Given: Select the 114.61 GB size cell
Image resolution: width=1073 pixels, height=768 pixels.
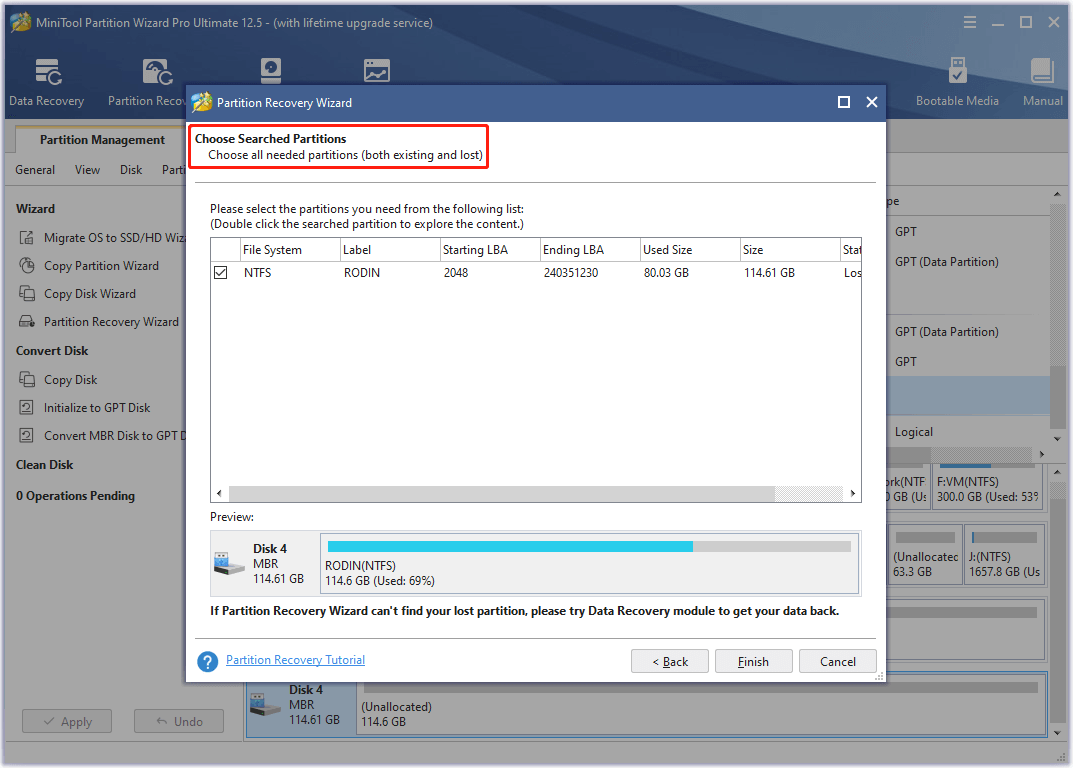Looking at the screenshot, I should point(769,272).
